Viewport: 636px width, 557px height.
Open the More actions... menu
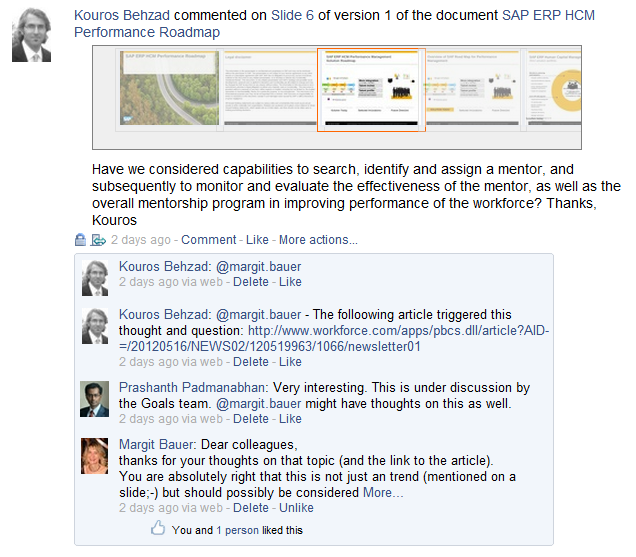point(318,240)
